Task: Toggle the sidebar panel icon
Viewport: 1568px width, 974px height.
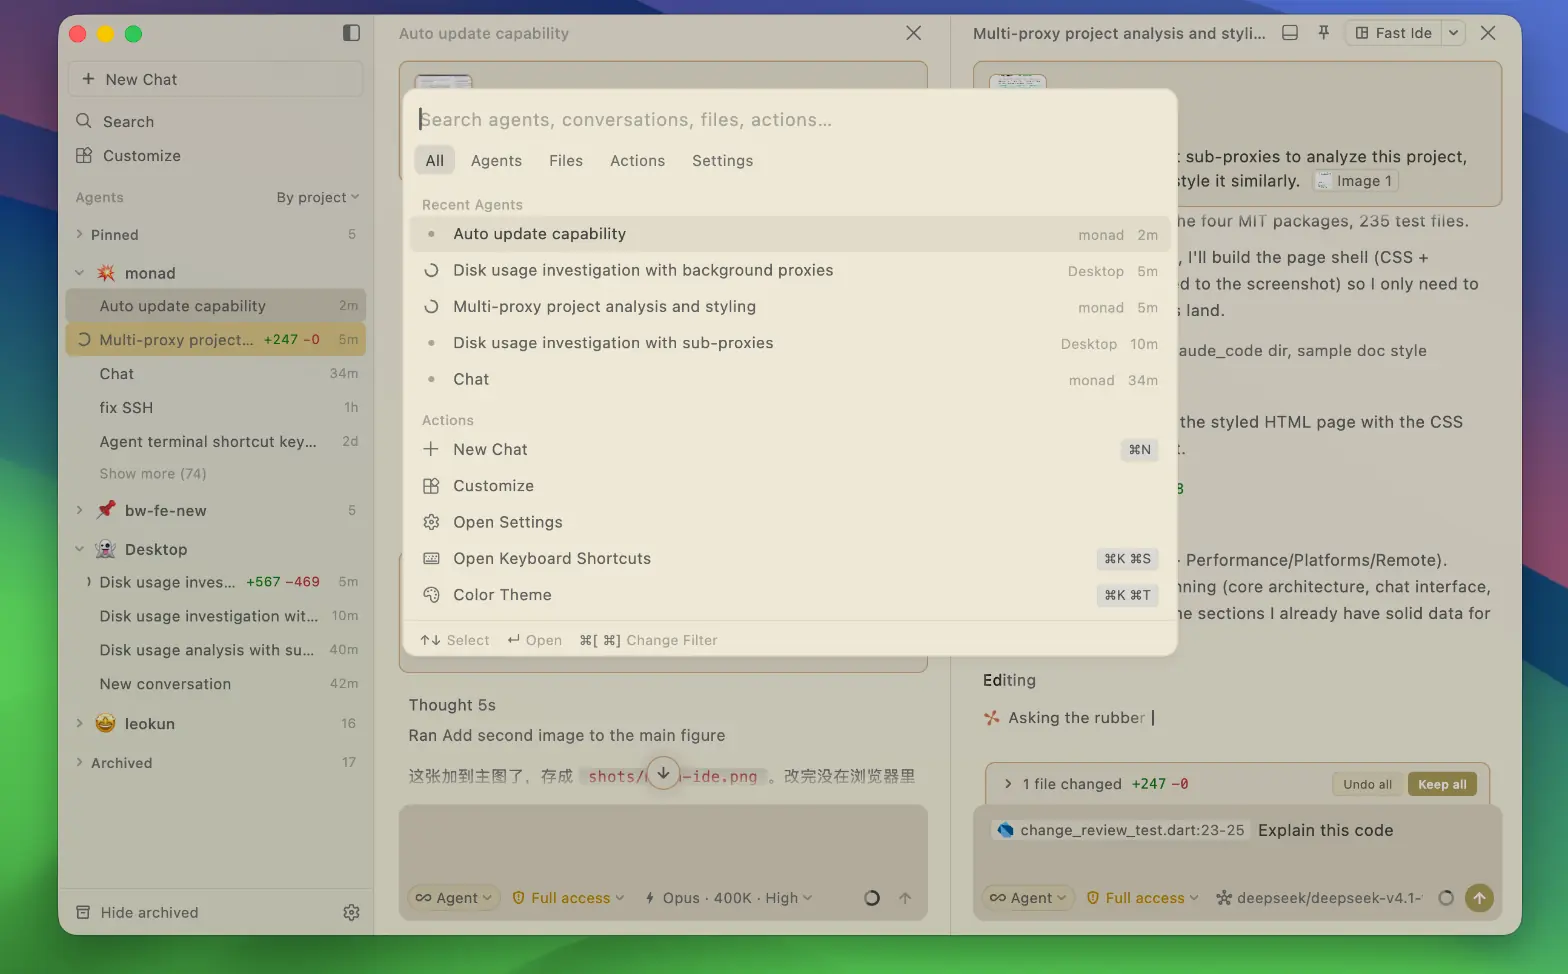Action: (351, 33)
